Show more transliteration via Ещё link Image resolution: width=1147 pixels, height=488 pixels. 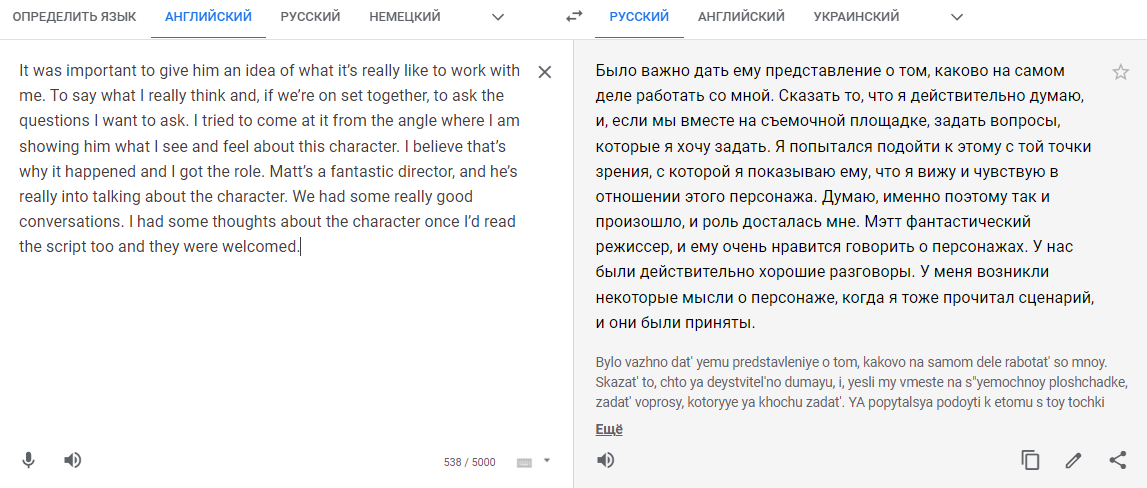[x=609, y=430]
